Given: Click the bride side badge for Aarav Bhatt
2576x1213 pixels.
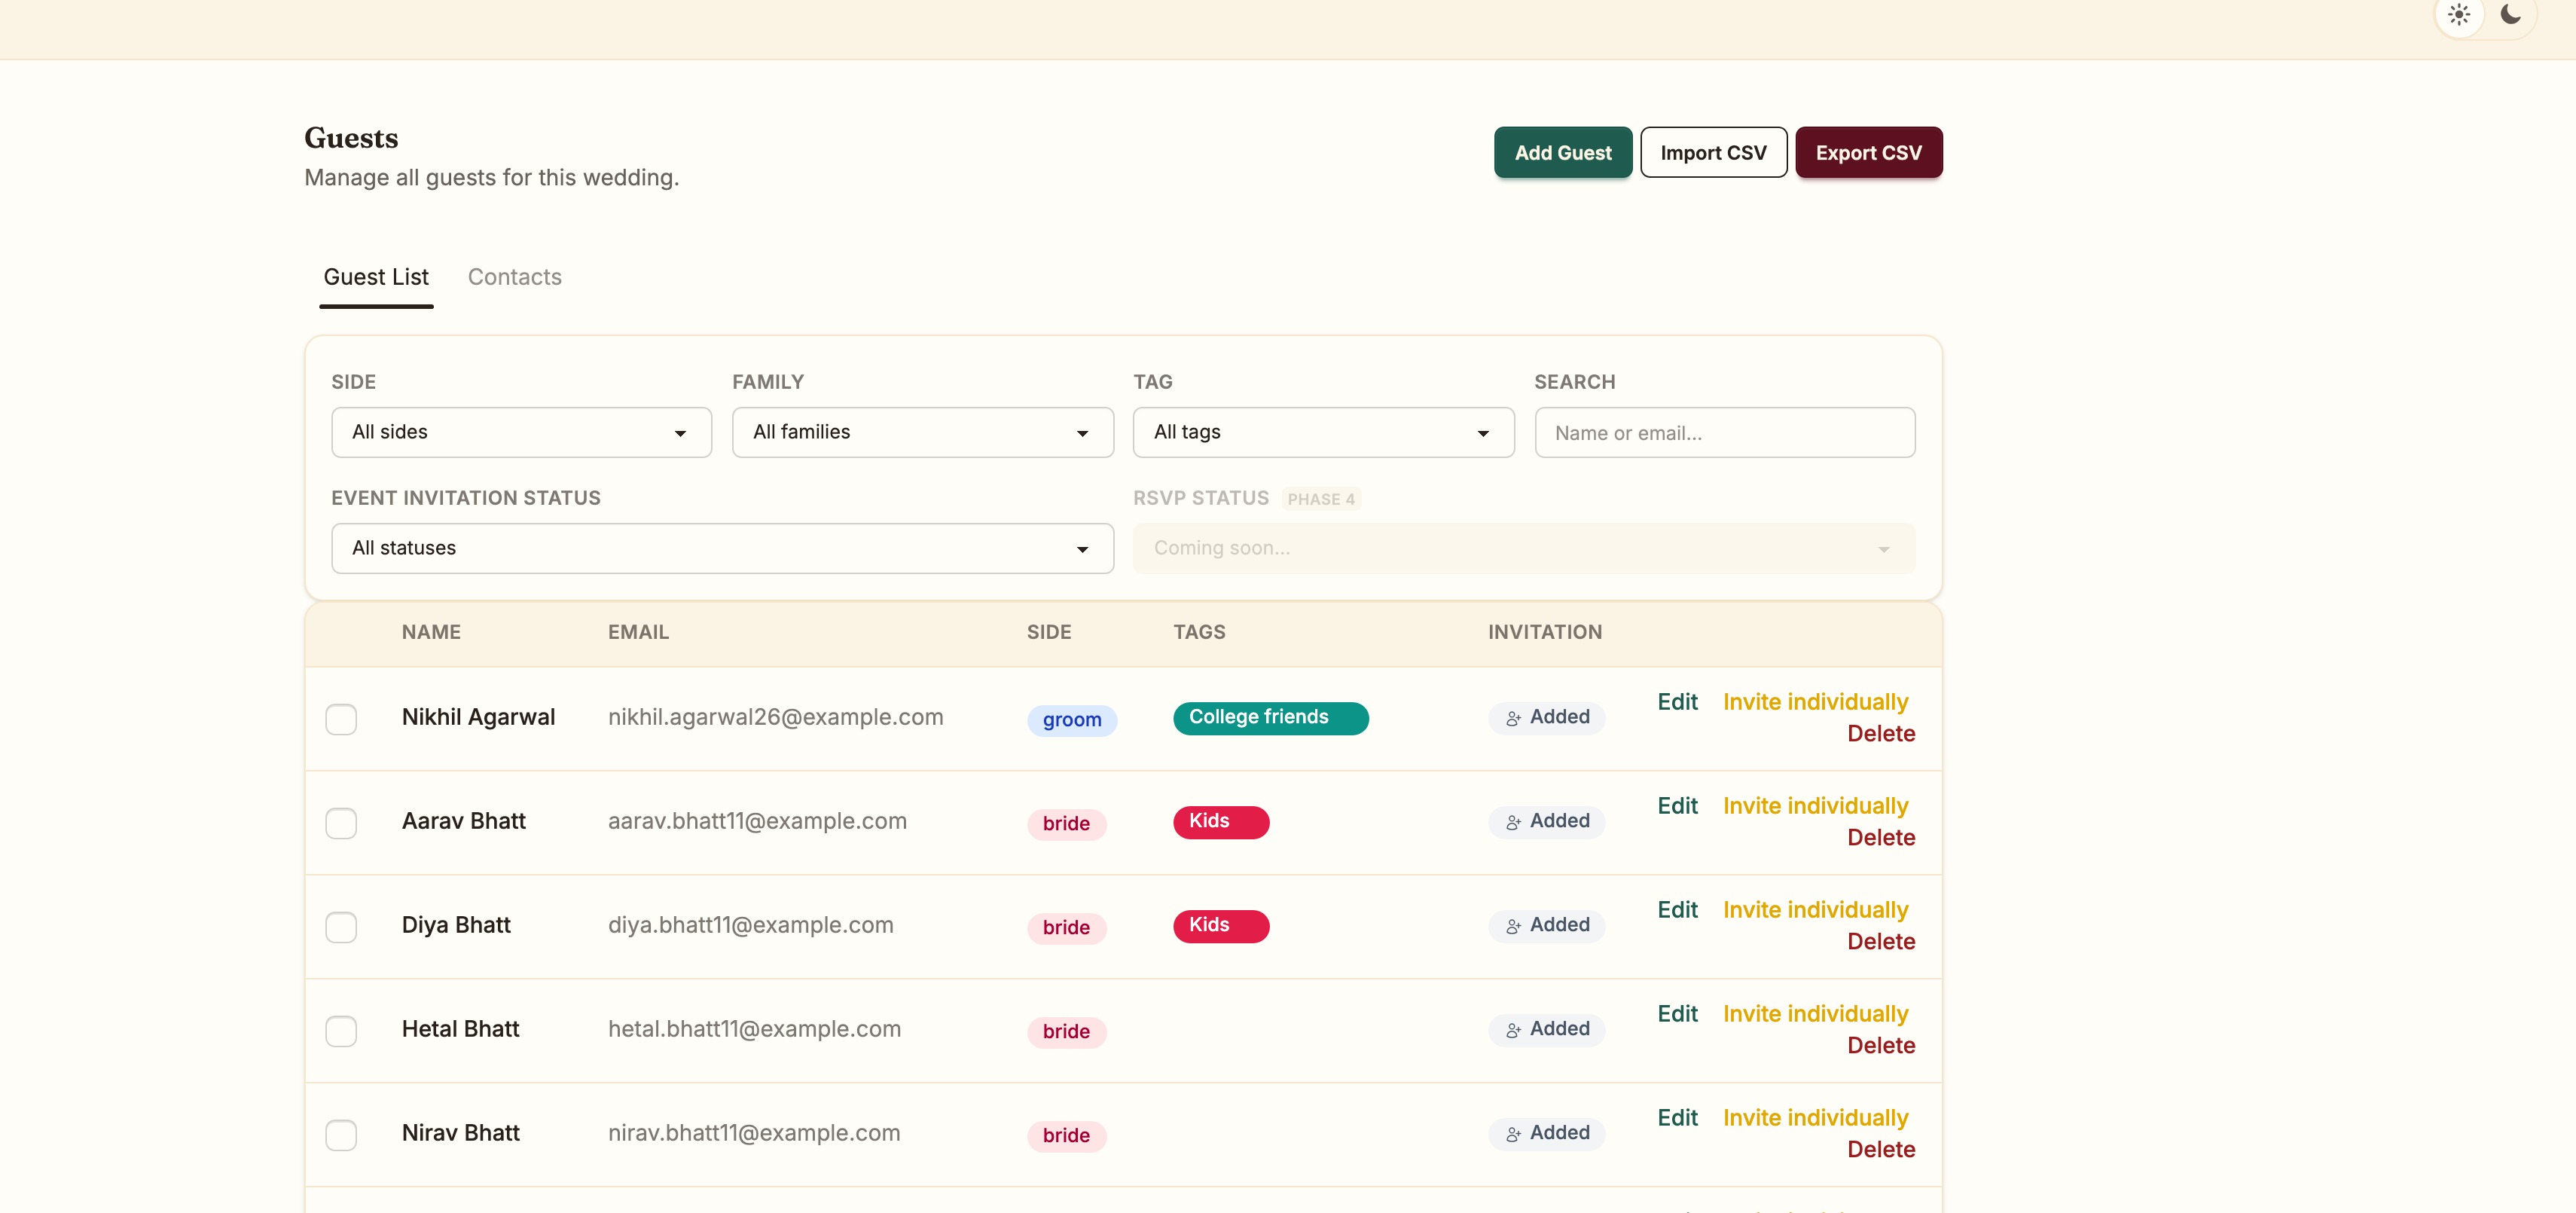Looking at the screenshot, I should pyautogui.click(x=1066, y=824).
